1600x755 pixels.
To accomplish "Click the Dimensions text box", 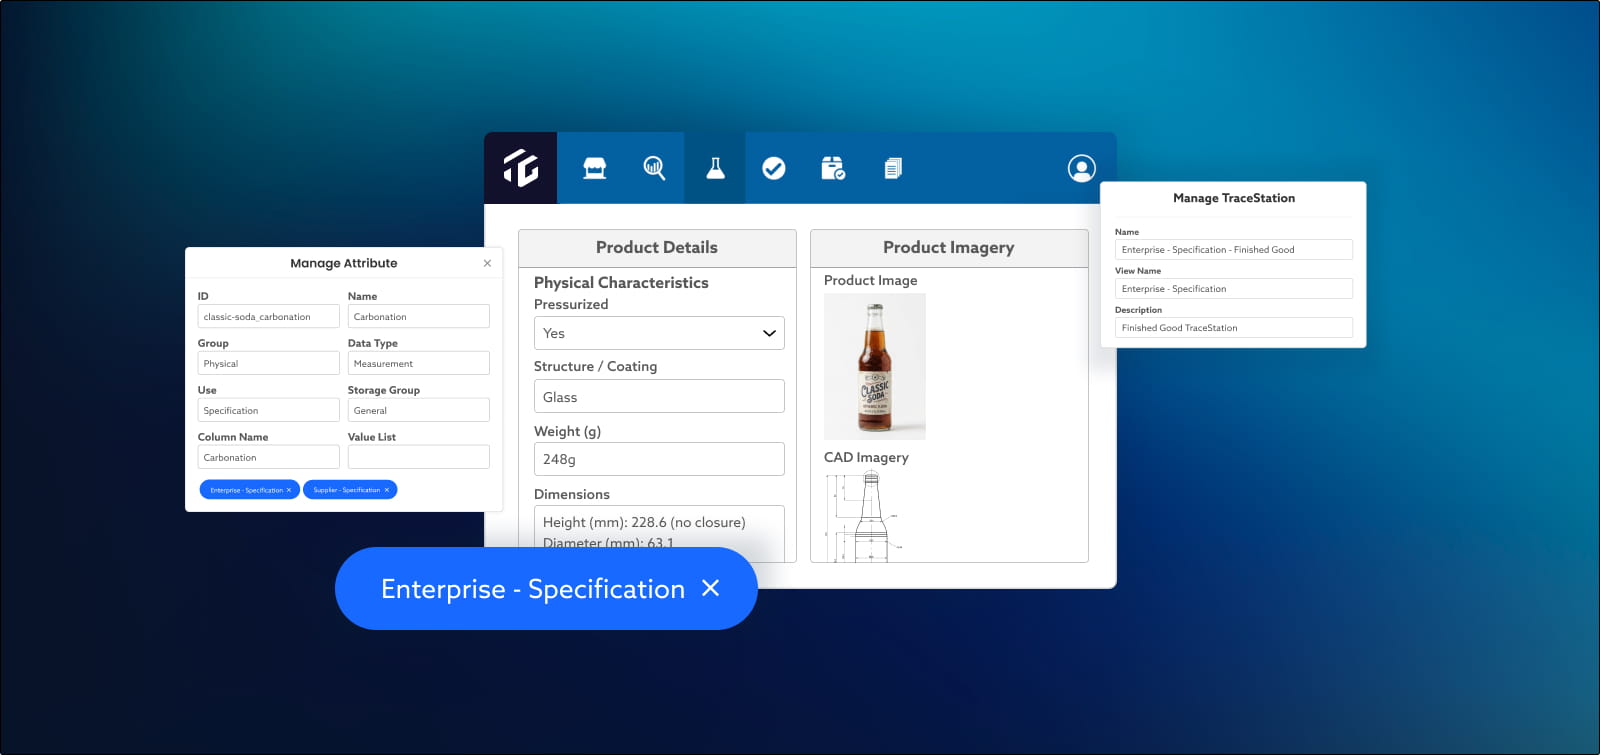I will click(x=659, y=533).
